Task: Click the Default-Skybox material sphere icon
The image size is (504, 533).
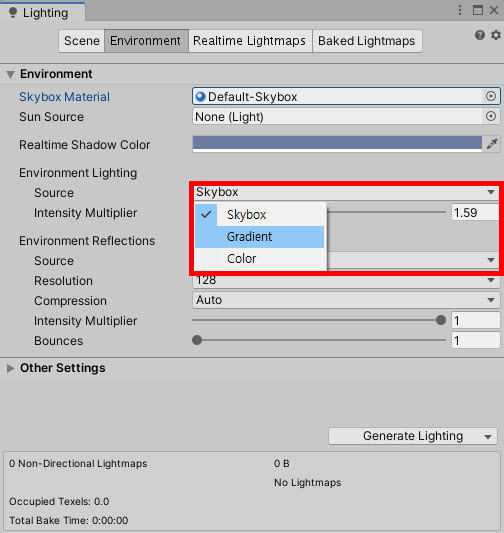Action: point(201,97)
